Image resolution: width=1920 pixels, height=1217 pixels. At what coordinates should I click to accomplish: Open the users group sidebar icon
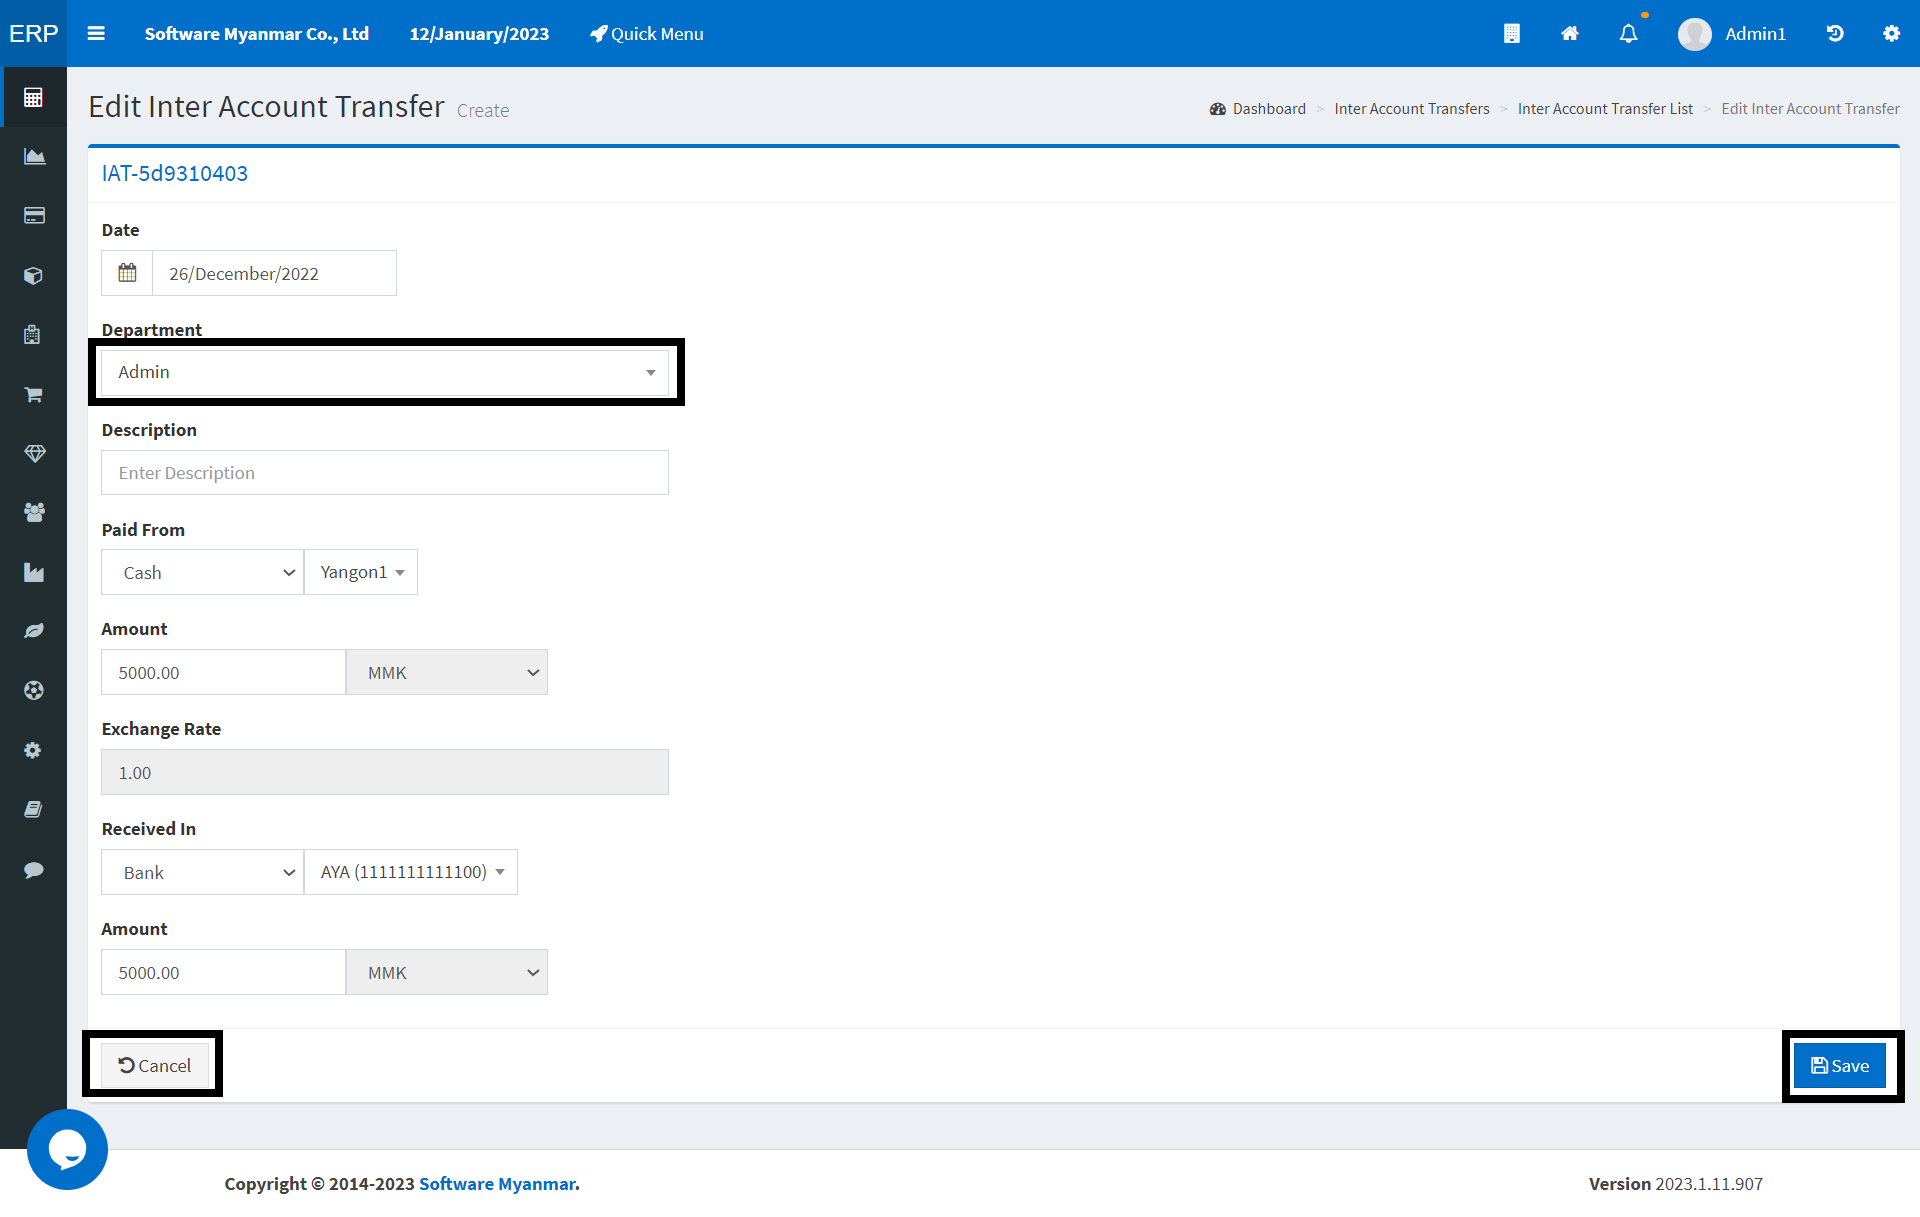click(33, 512)
